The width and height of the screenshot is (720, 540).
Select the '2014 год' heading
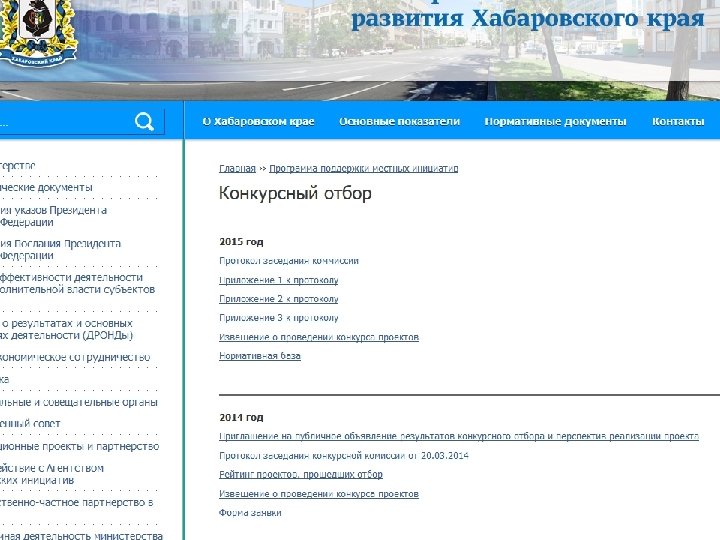[241, 418]
